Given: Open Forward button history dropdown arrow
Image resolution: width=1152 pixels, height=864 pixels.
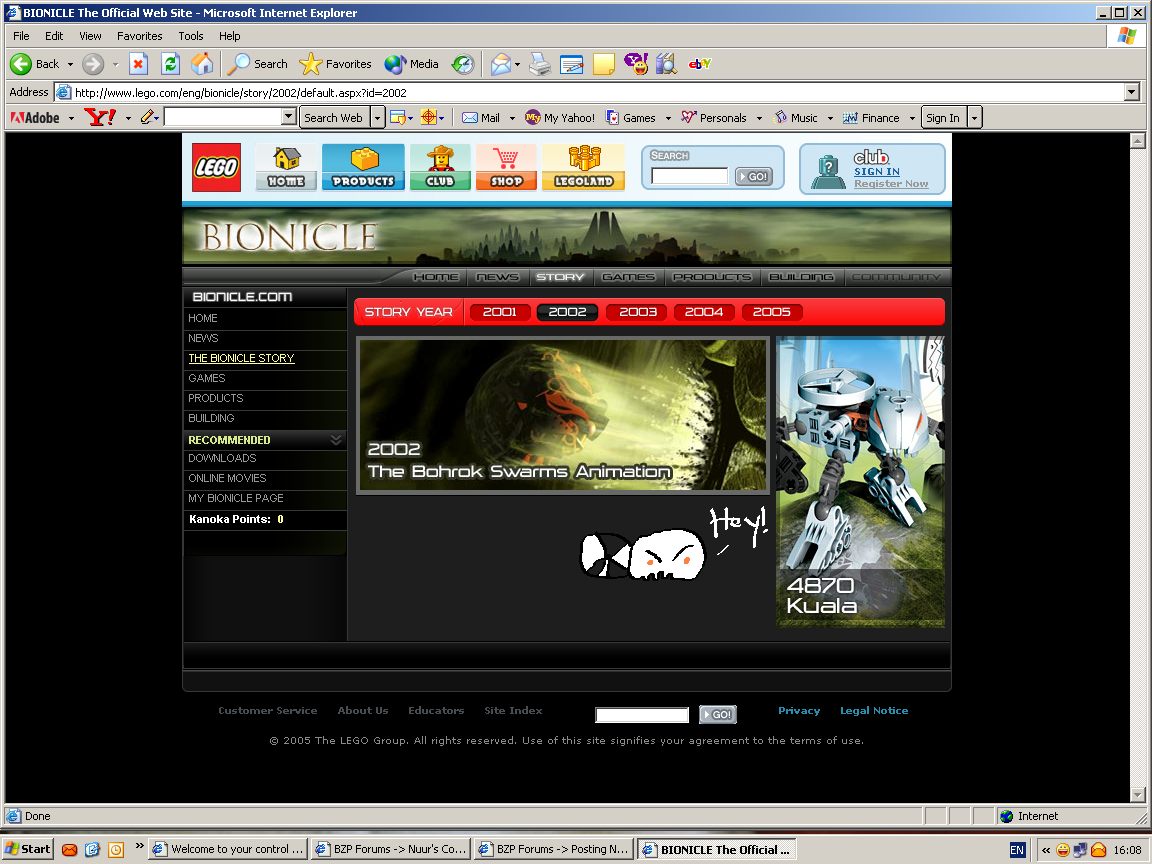Looking at the screenshot, I should click(115, 65).
